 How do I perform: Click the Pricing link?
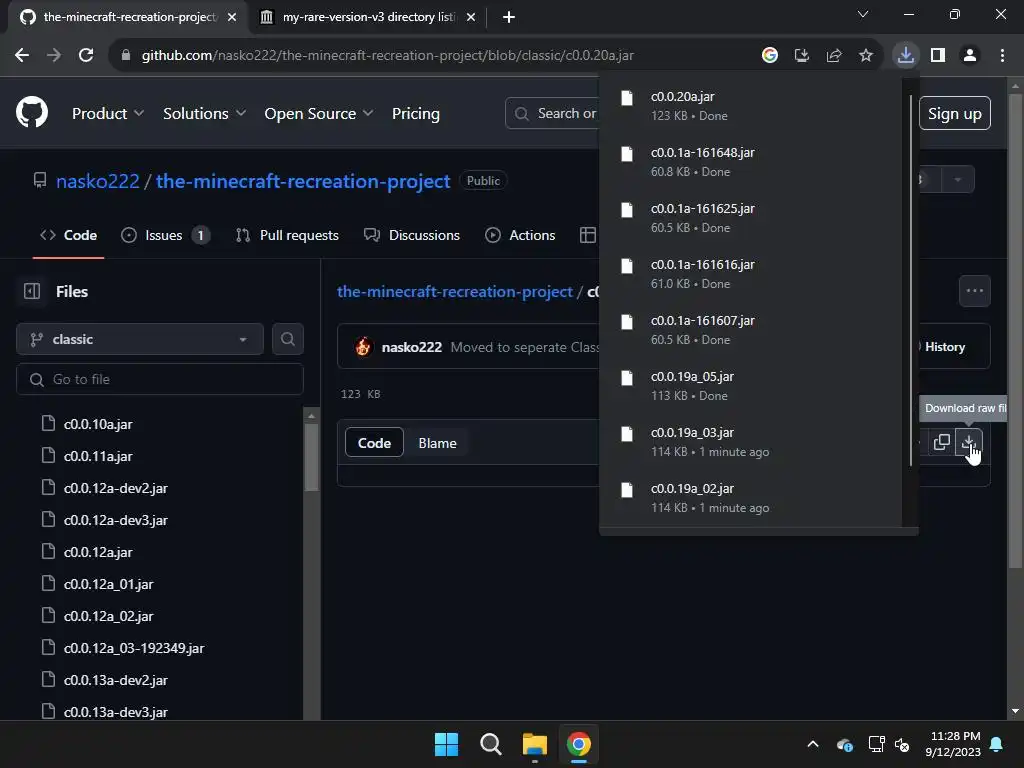coord(416,113)
